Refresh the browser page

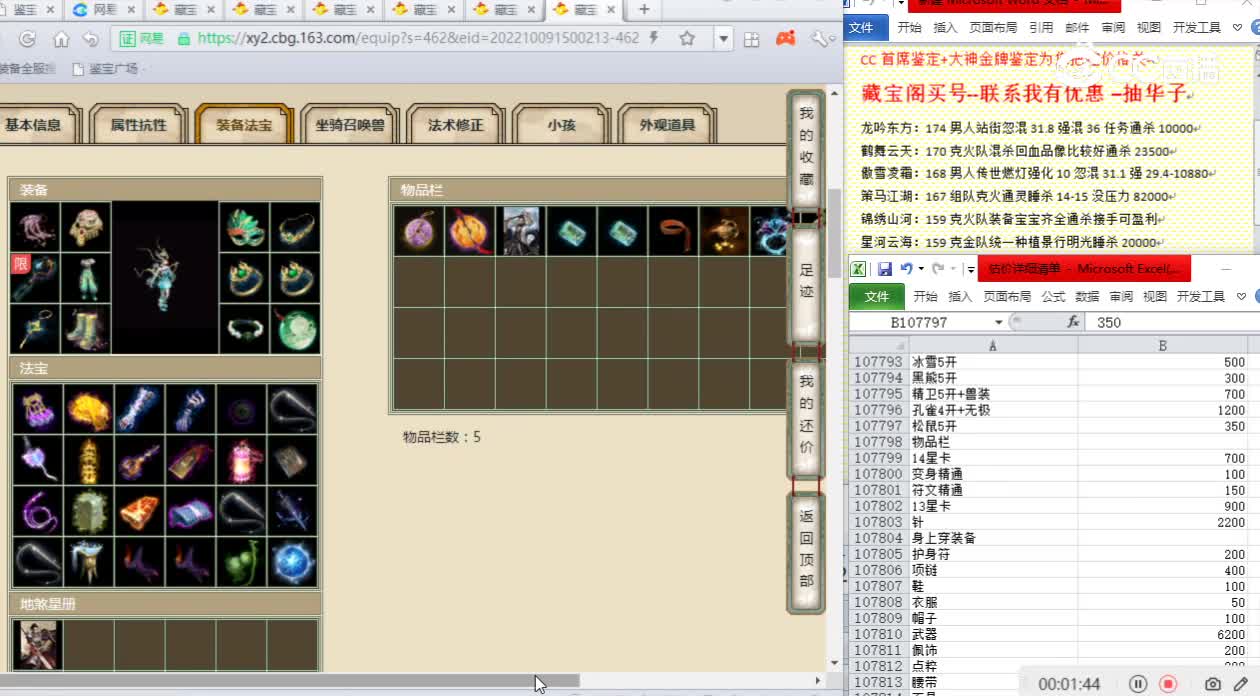tap(27, 39)
